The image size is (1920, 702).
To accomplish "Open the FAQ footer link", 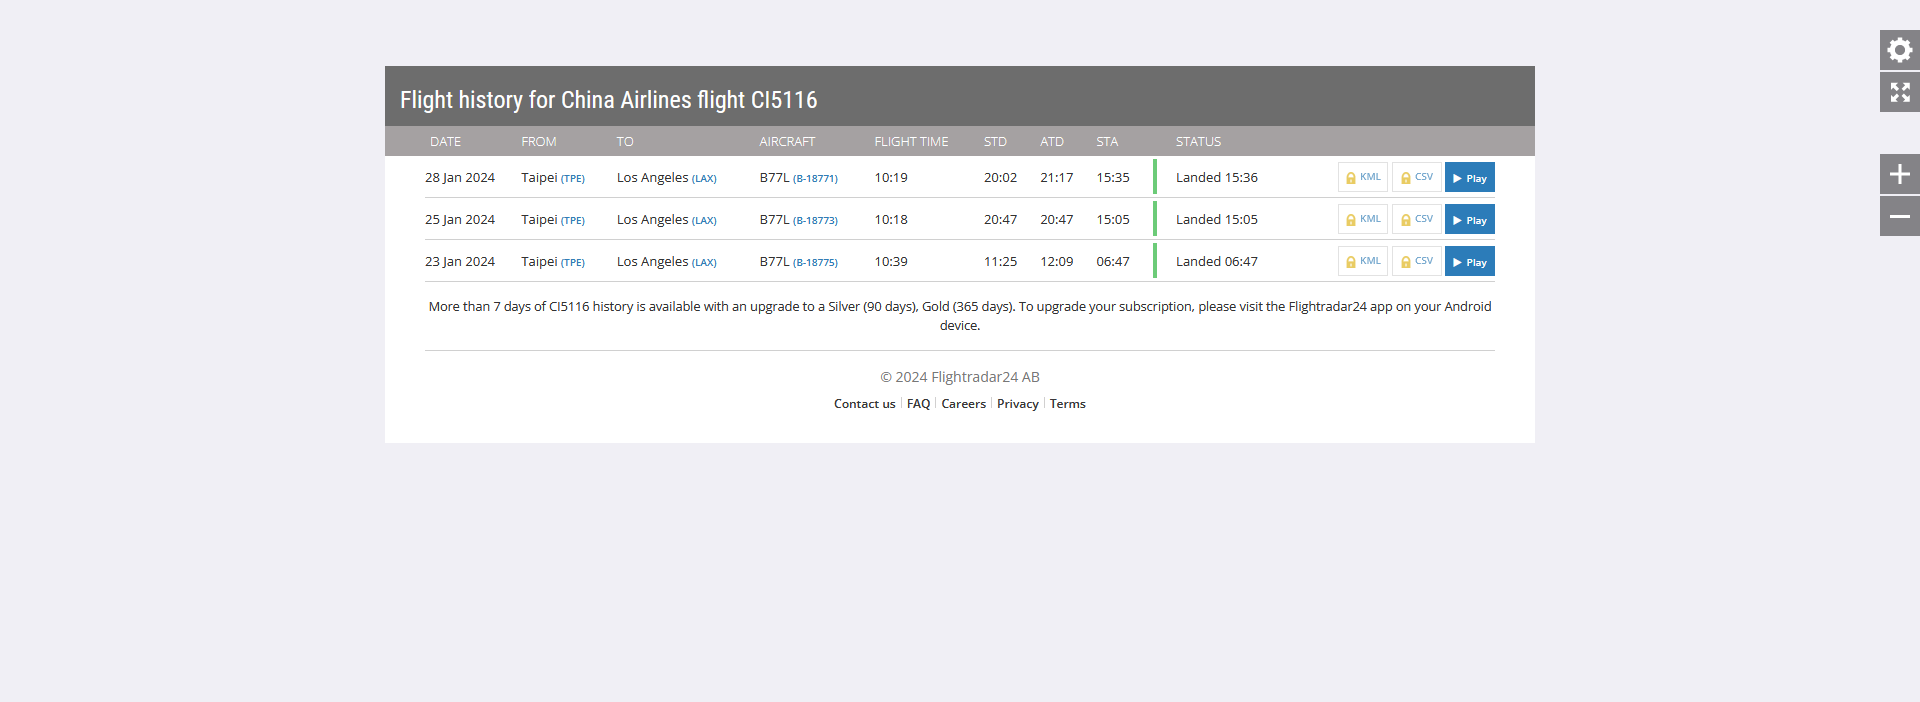I will click(918, 404).
